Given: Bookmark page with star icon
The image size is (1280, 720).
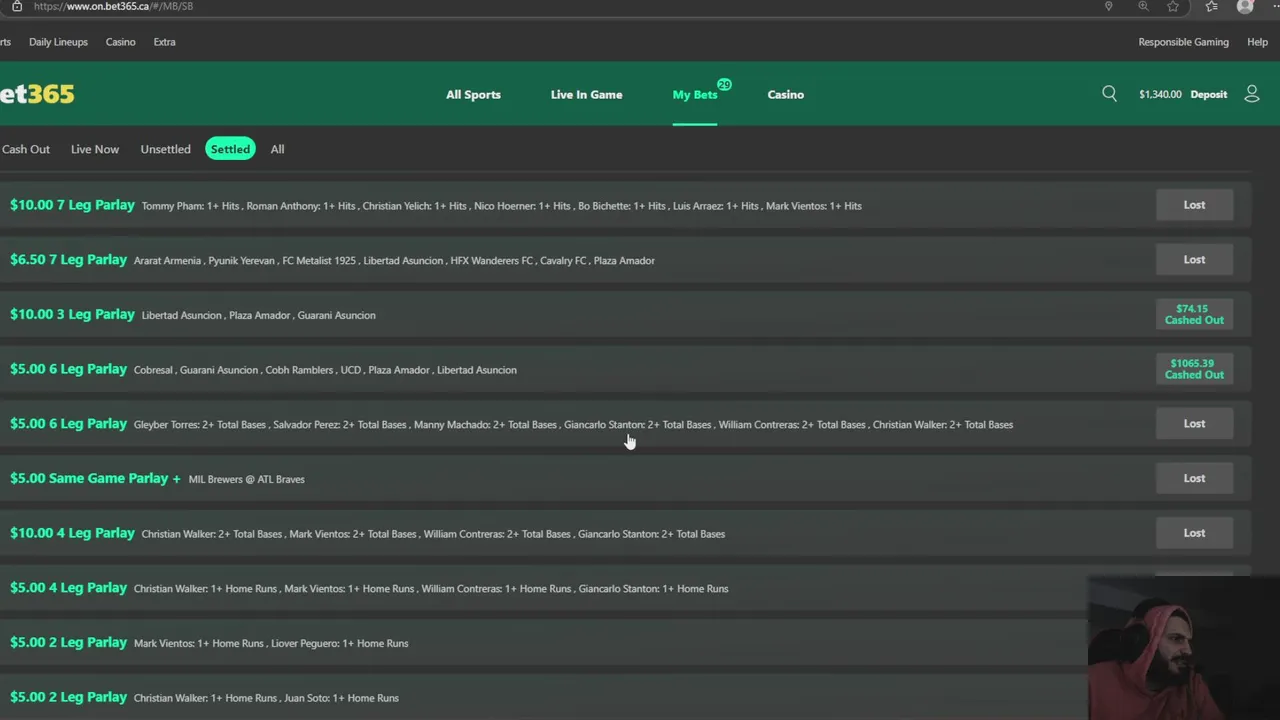Looking at the screenshot, I should (x=1173, y=6).
